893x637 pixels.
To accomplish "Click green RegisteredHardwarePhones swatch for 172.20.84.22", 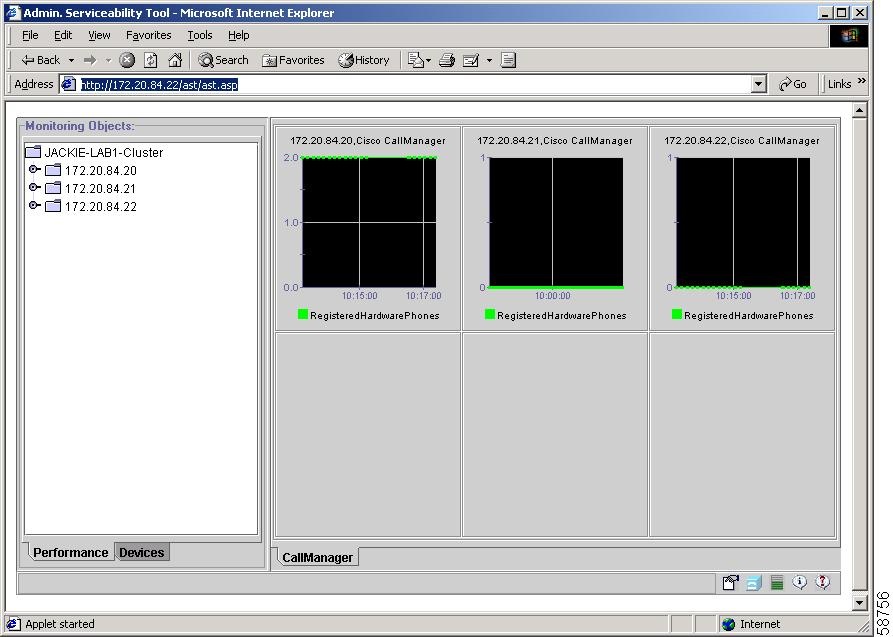I will coord(677,314).
